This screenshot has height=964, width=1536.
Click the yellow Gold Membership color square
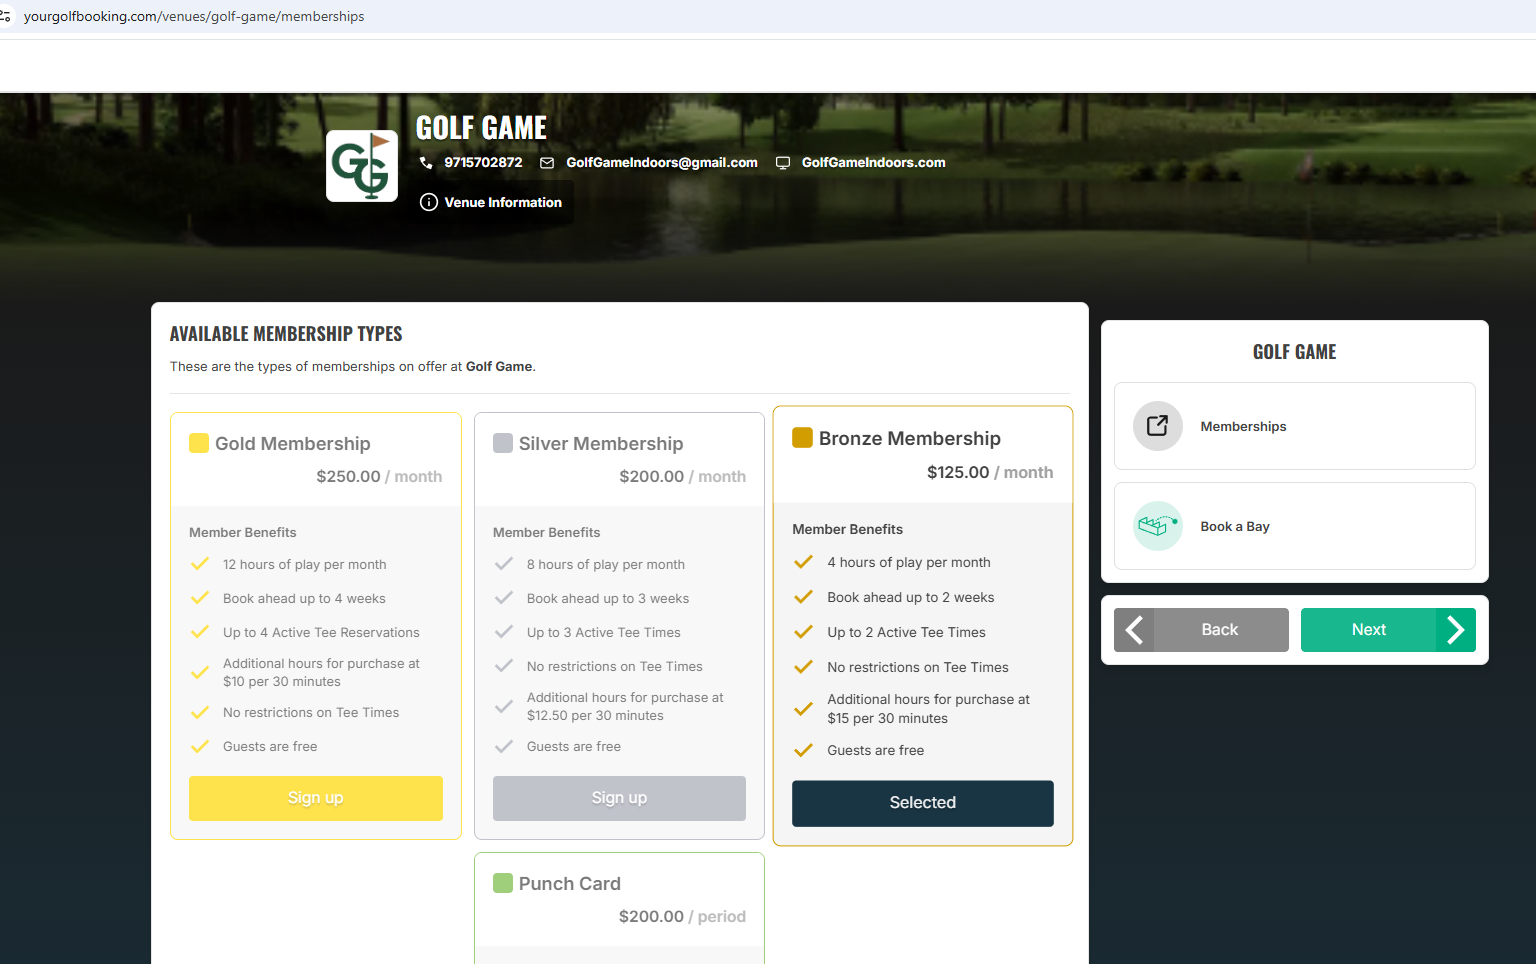(x=199, y=443)
